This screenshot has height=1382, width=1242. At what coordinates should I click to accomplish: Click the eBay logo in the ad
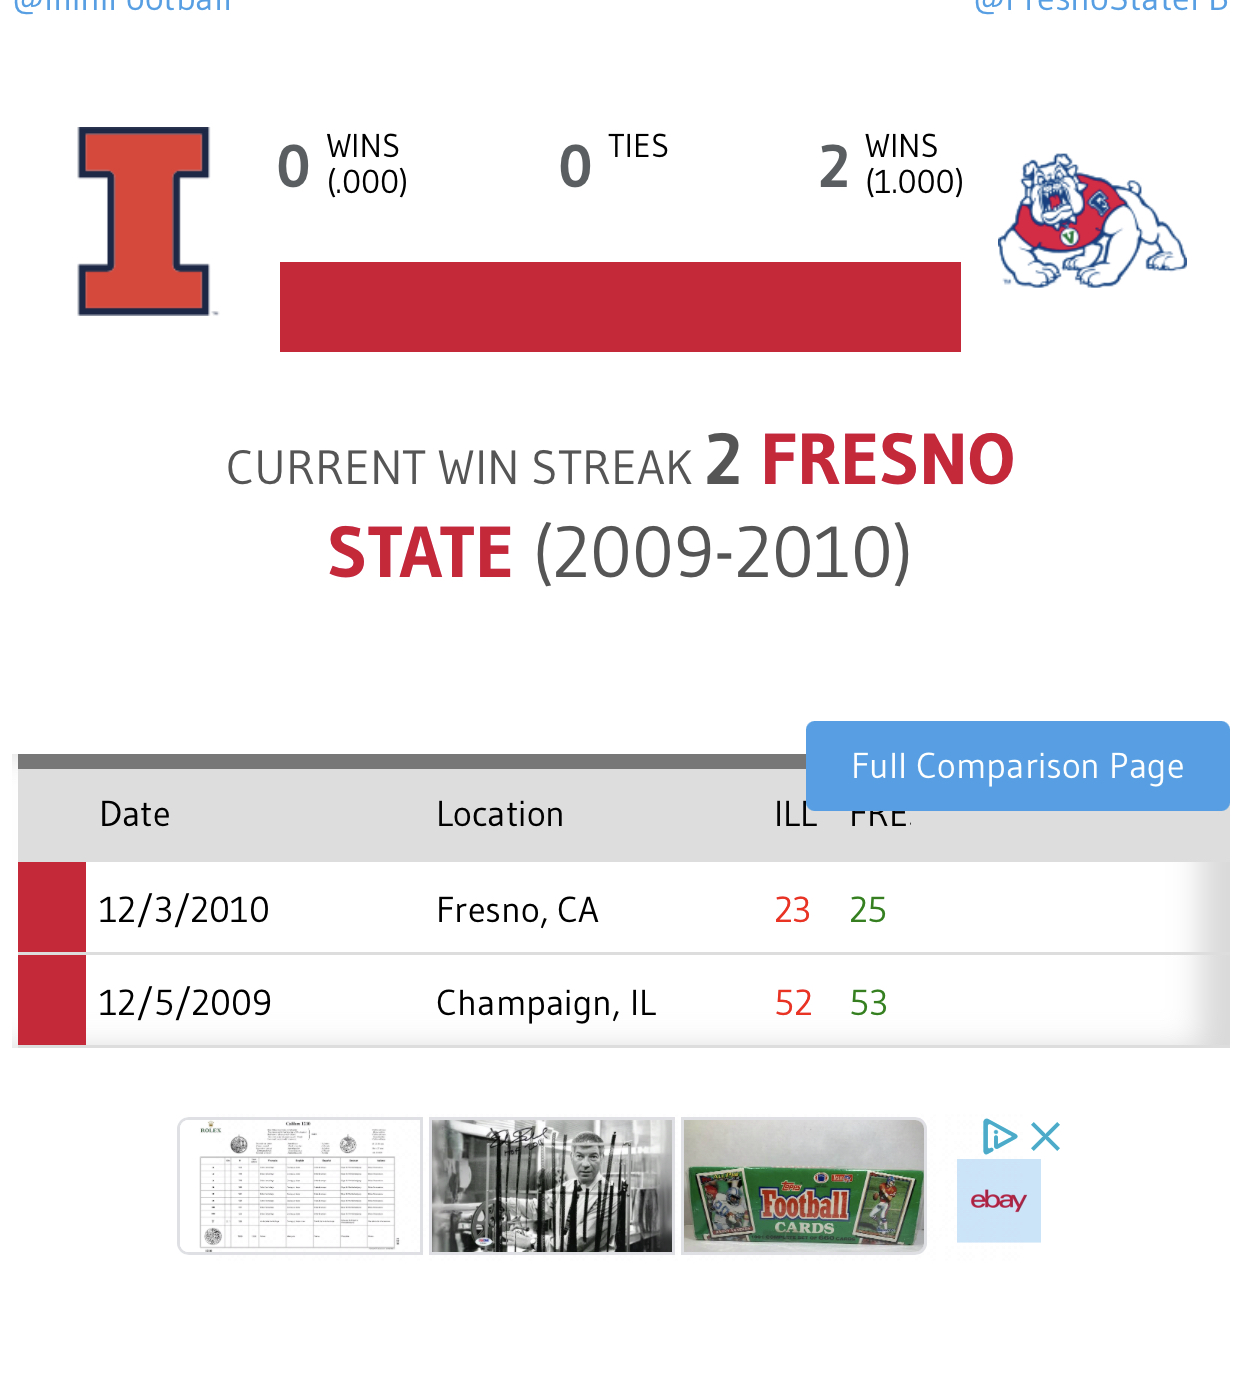(998, 1200)
